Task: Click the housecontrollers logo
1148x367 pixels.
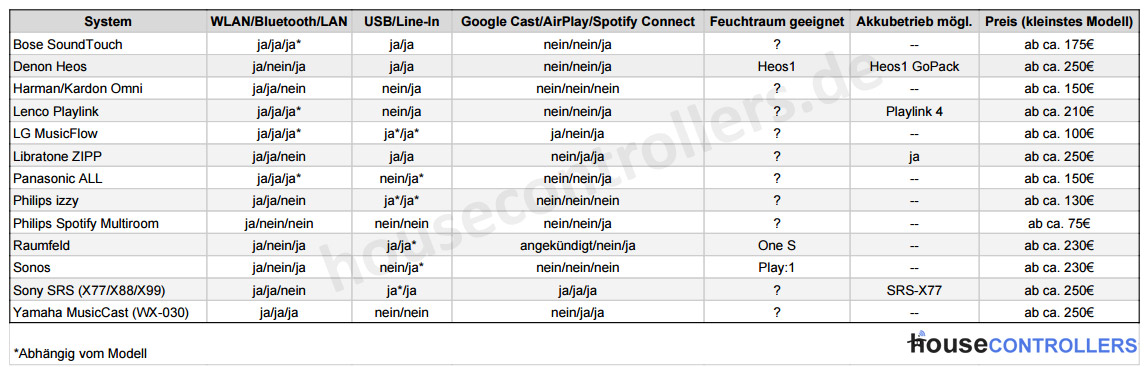Action: tap(1022, 344)
